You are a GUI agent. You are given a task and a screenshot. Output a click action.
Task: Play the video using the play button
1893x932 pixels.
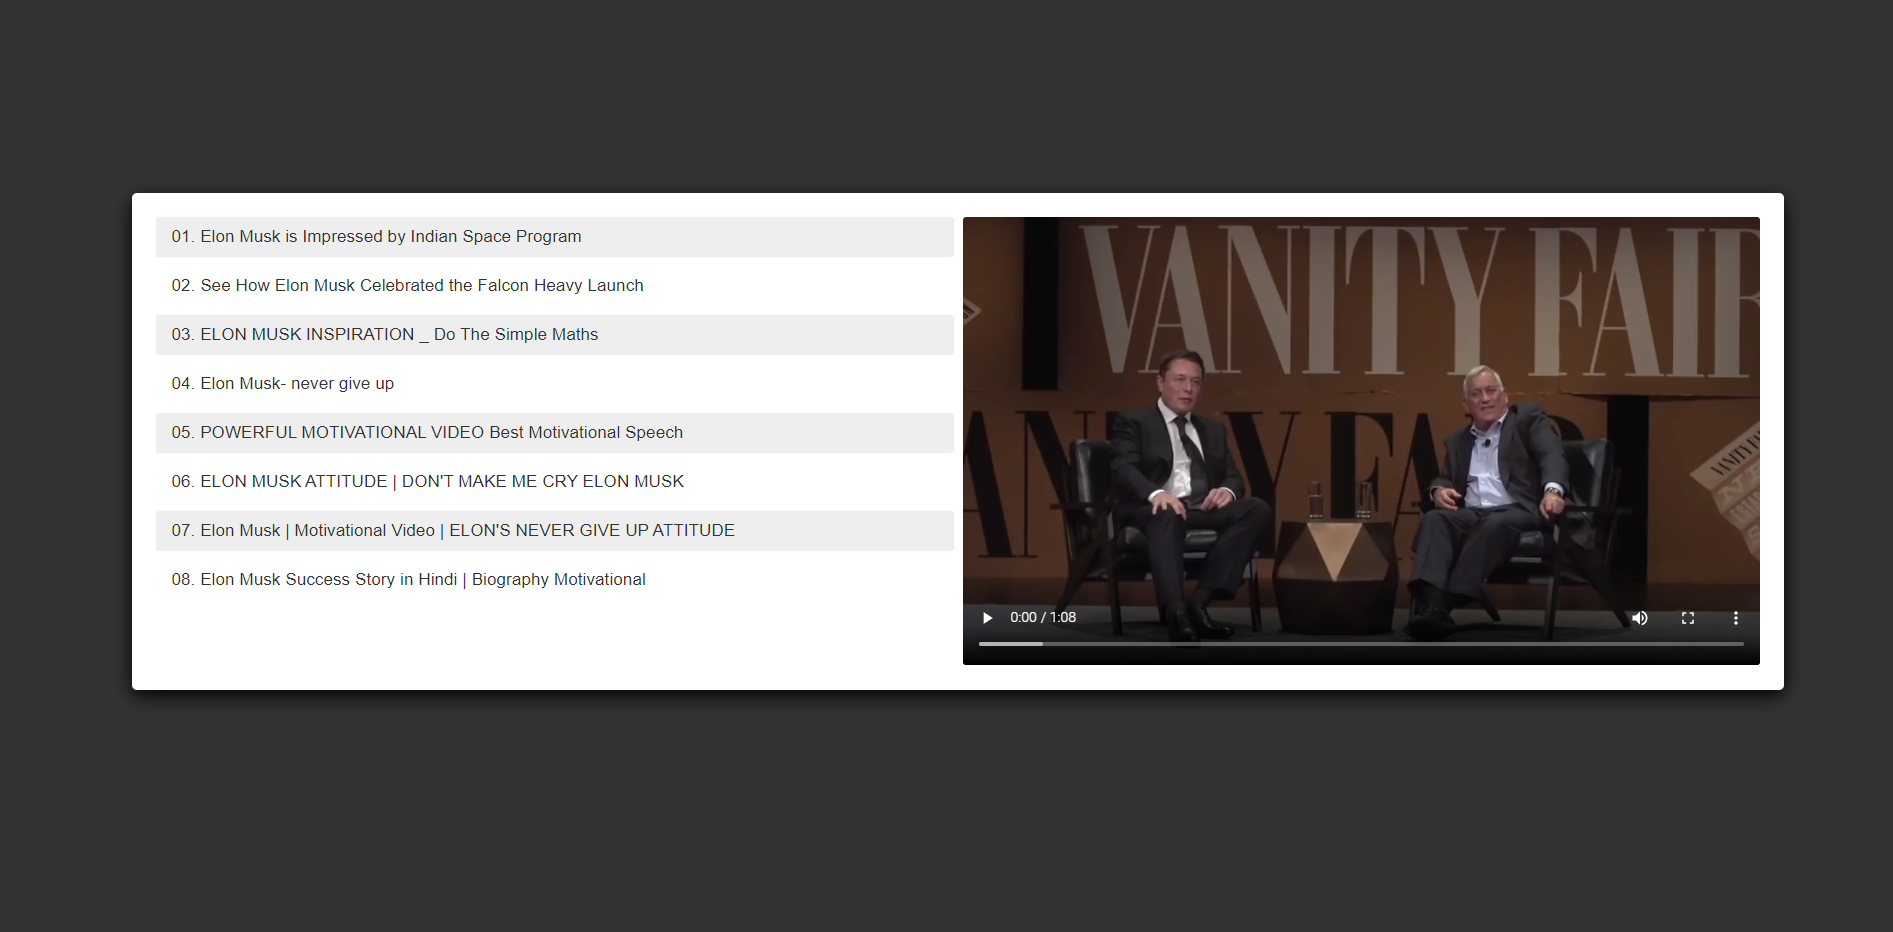tap(987, 618)
